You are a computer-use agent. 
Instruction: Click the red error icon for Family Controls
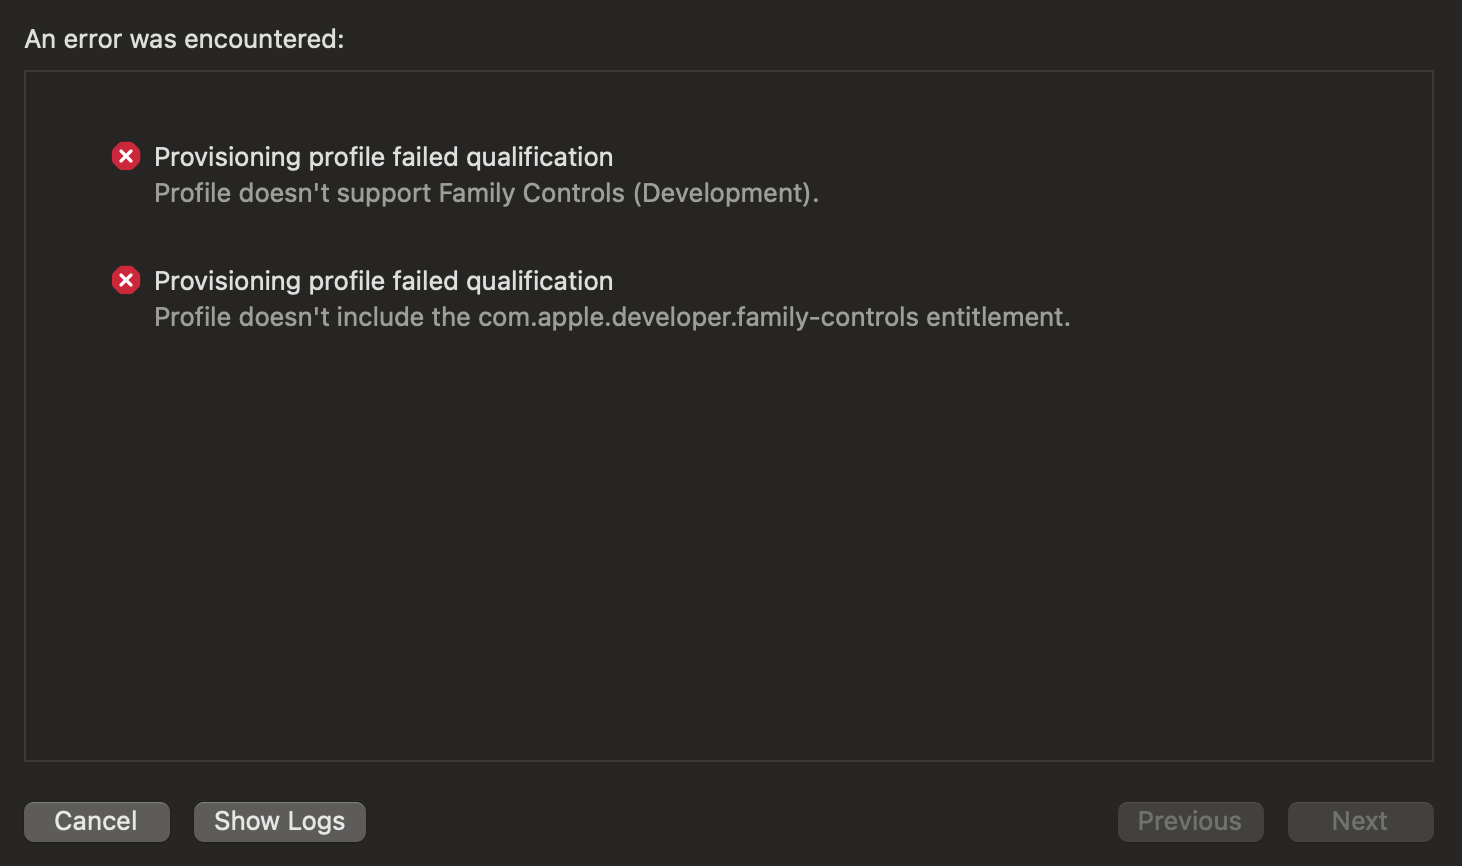126,157
